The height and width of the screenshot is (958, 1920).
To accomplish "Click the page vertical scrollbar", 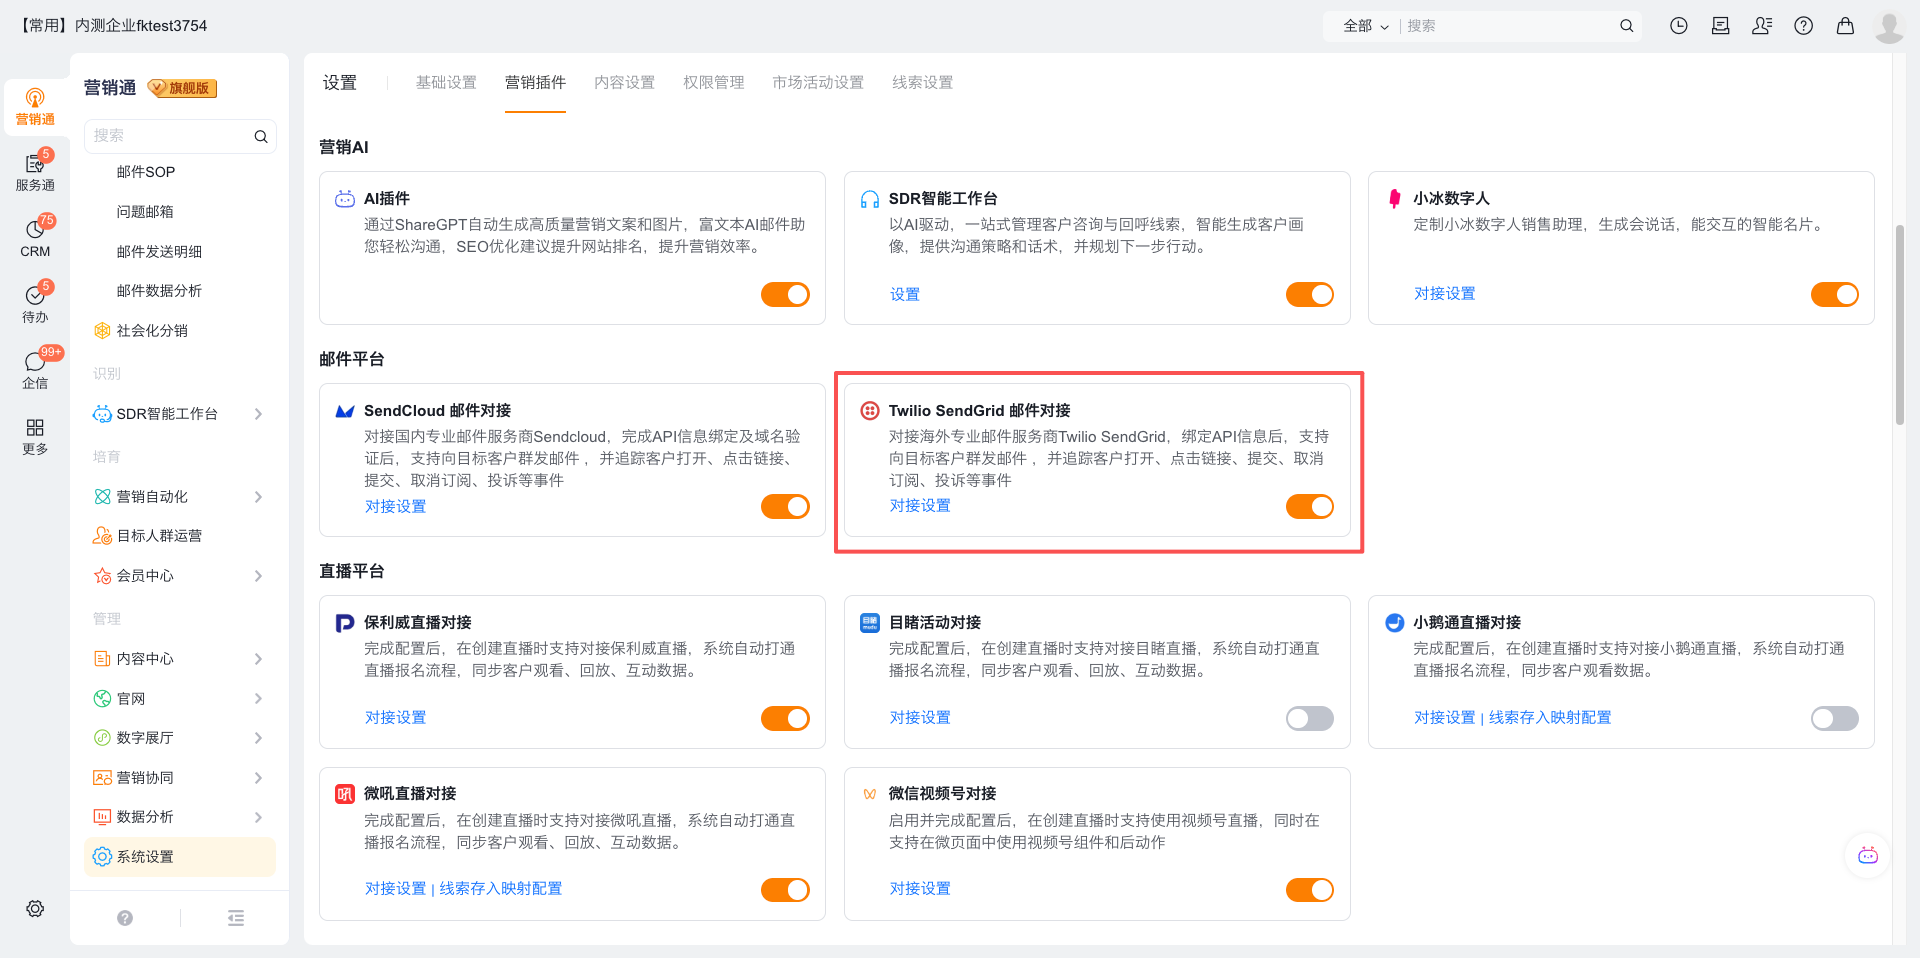I will (x=1900, y=325).
